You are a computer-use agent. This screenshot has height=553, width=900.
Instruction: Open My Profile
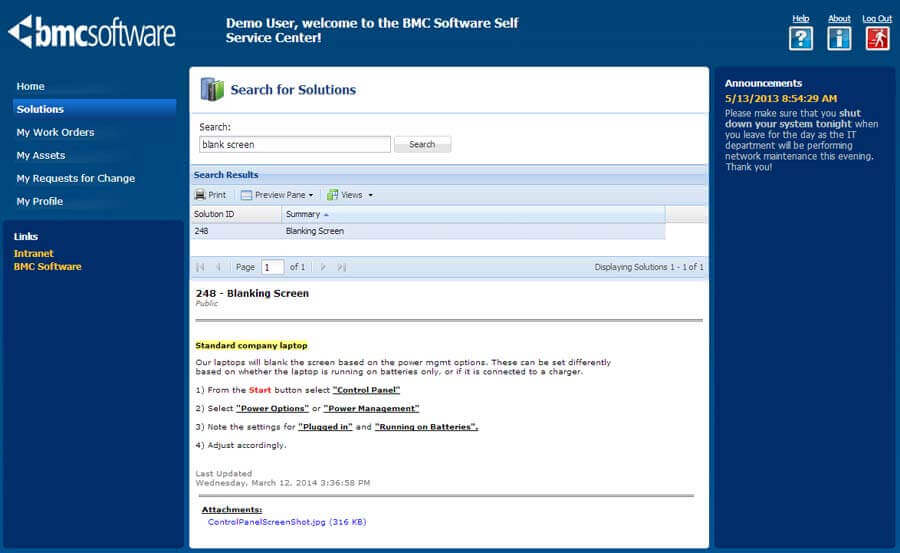coord(40,202)
